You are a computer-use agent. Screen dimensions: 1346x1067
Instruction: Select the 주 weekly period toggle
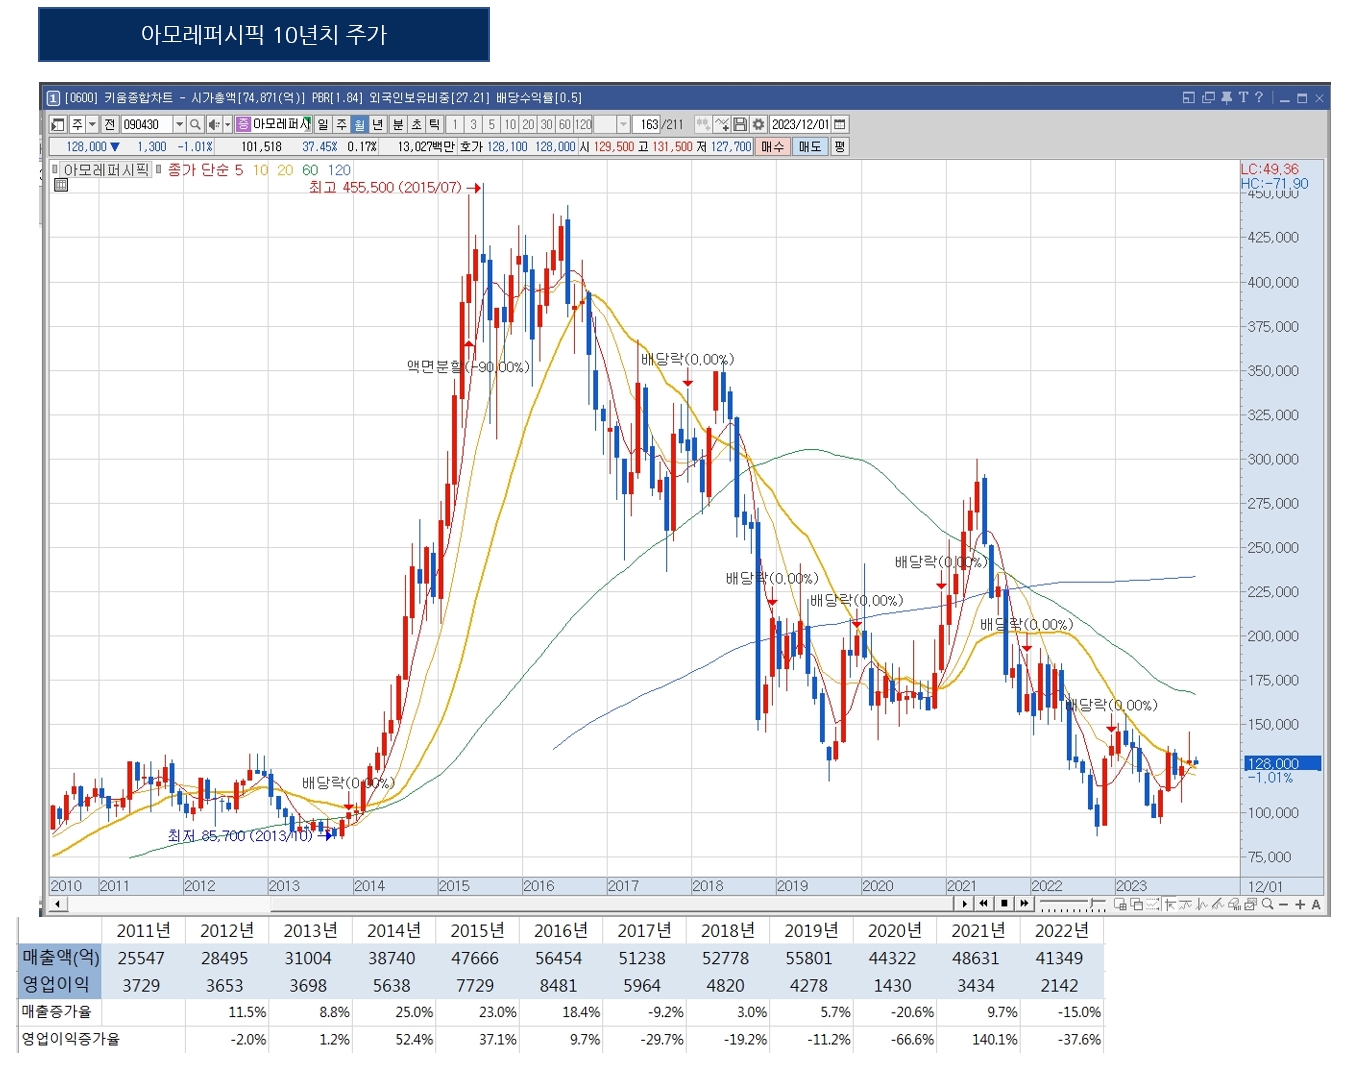click(x=341, y=124)
